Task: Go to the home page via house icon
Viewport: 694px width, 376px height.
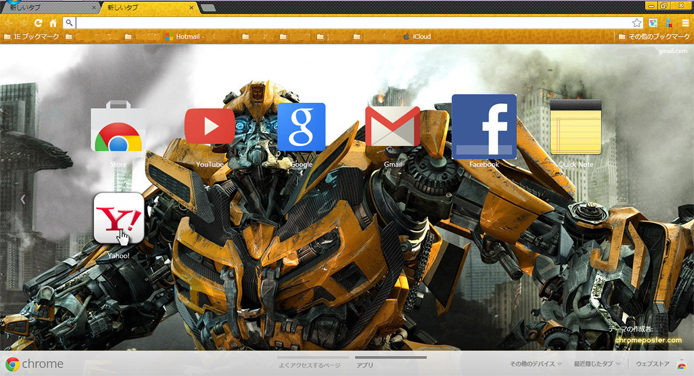Action: coord(53,23)
